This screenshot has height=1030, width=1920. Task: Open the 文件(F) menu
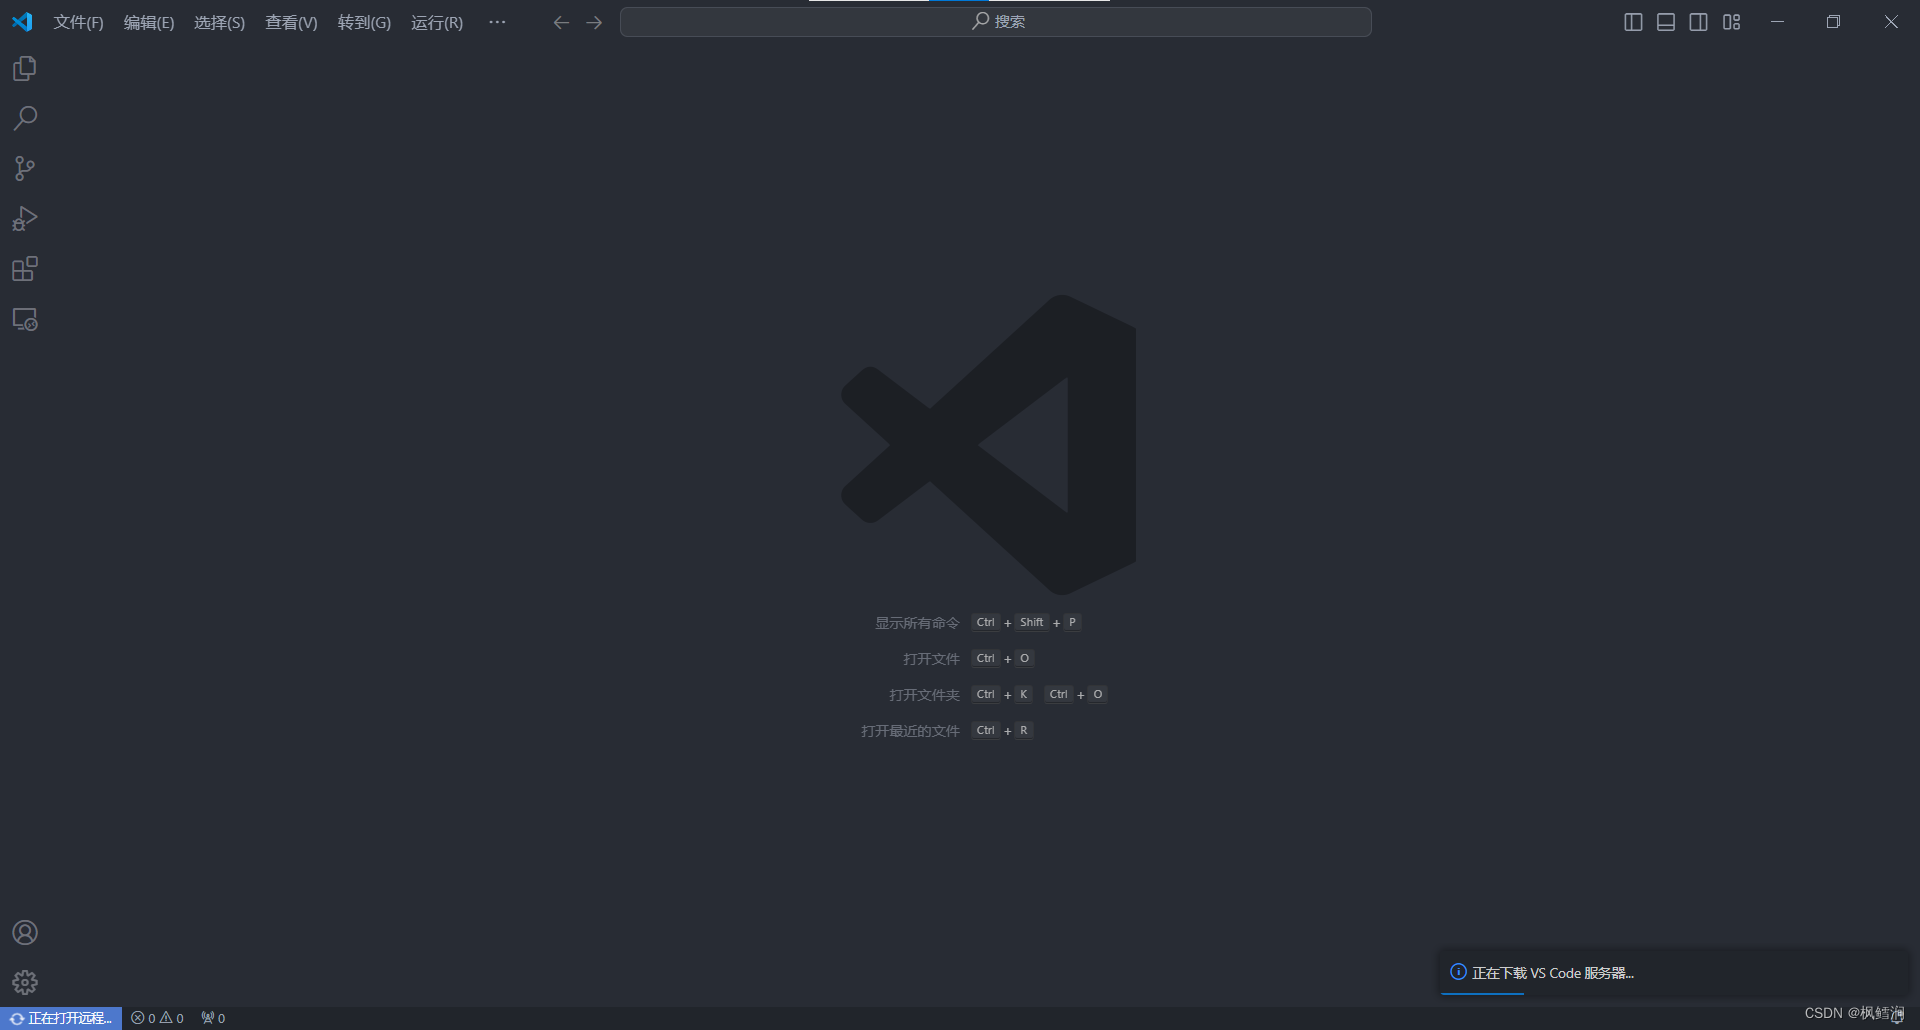point(78,22)
